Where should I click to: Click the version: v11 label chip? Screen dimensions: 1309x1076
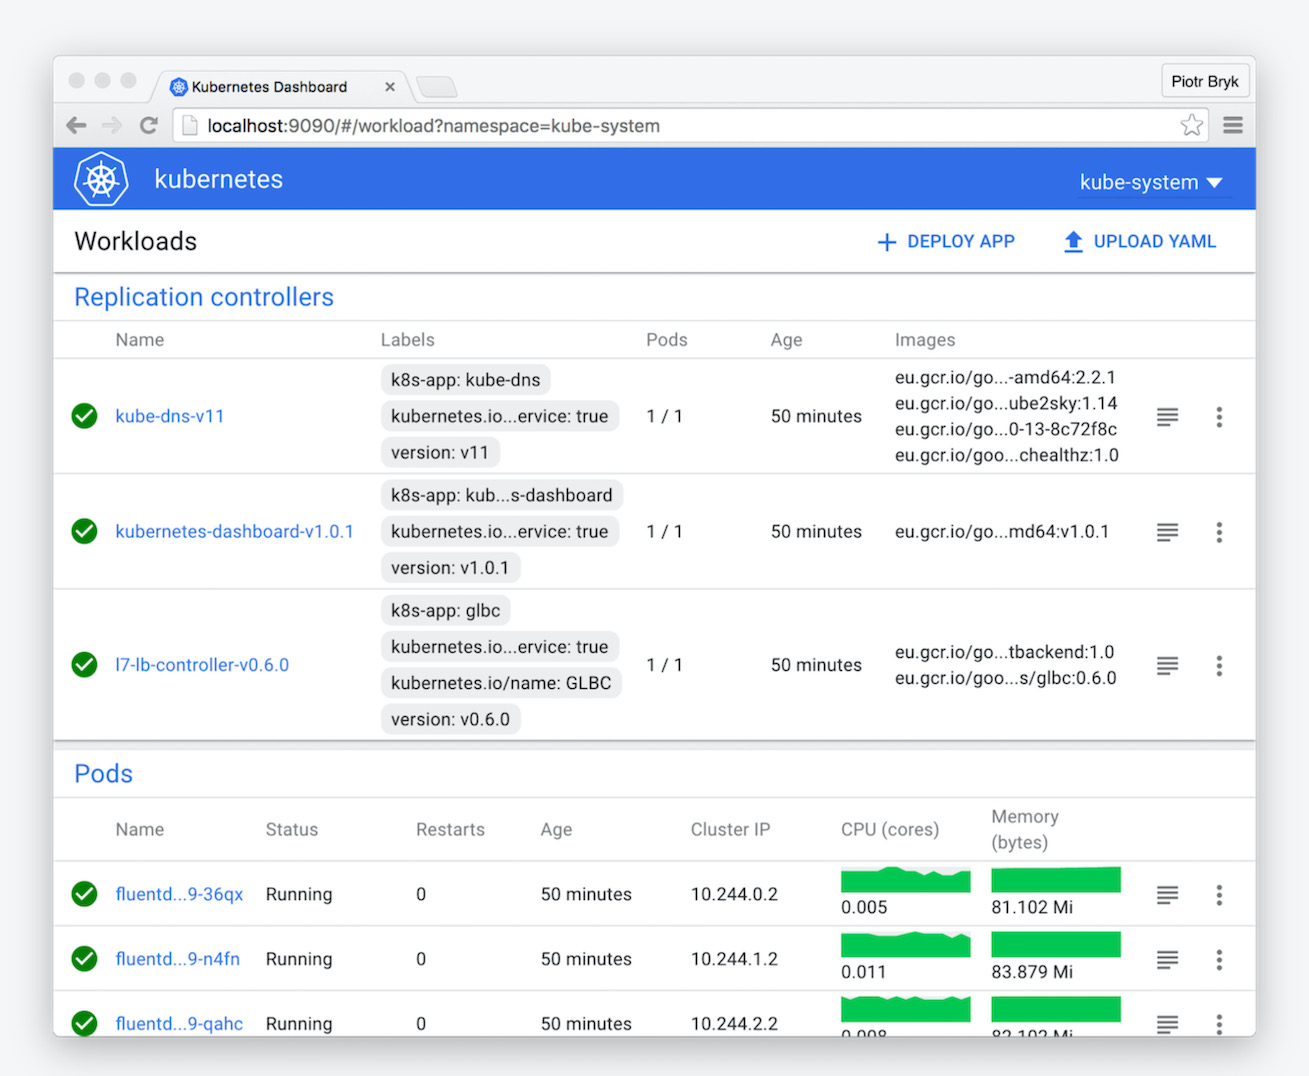coord(440,452)
